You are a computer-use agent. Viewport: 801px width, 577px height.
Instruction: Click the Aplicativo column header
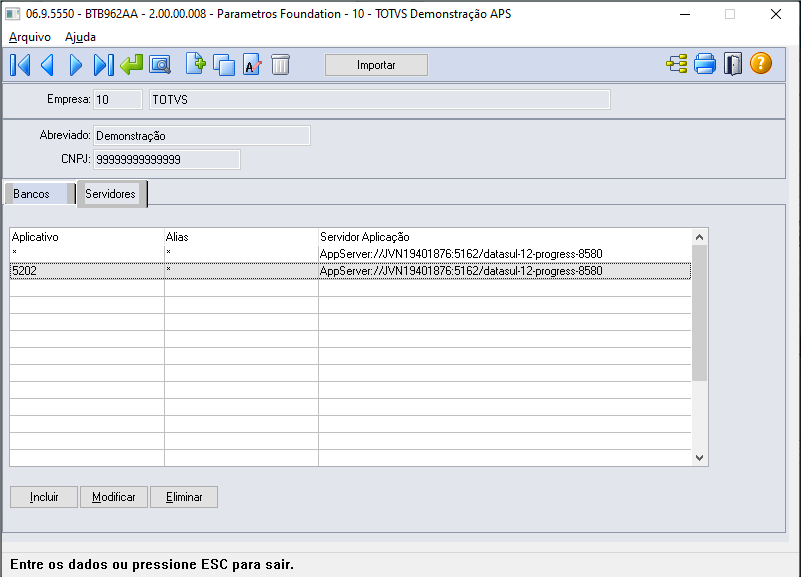tap(87, 237)
